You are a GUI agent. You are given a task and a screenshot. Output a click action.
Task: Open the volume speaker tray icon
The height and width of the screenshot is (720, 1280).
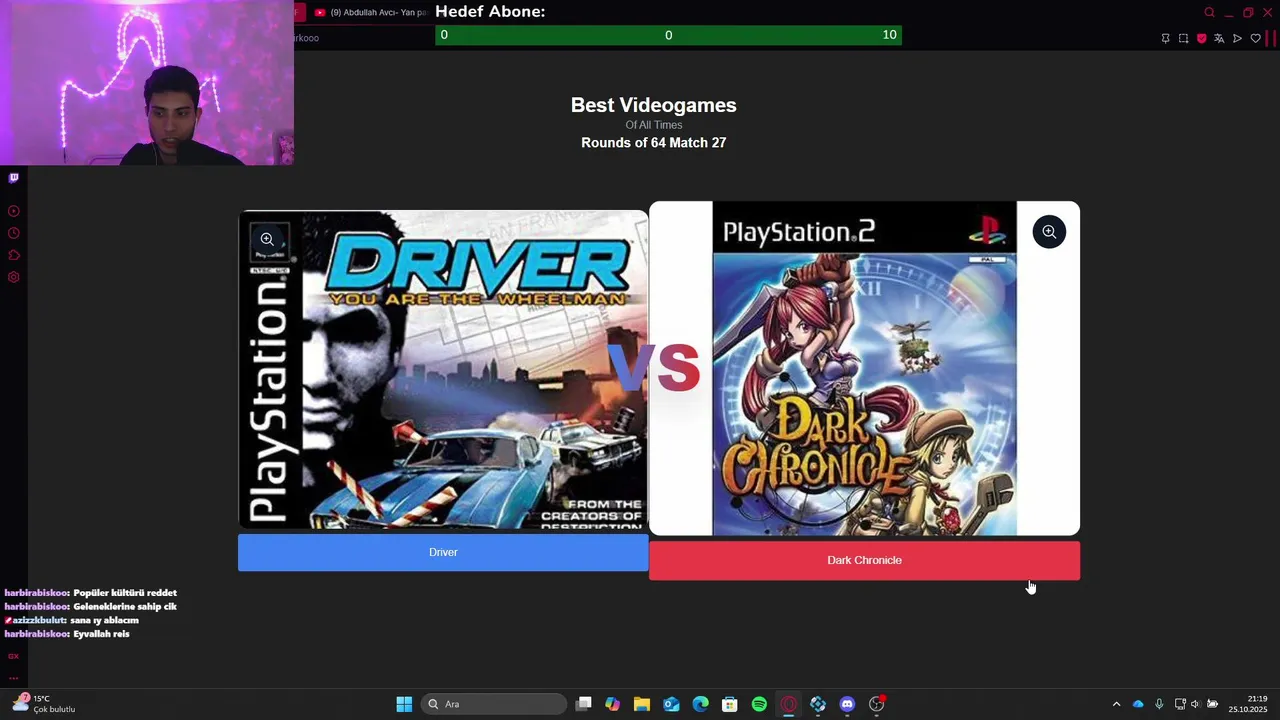pos(1195,704)
